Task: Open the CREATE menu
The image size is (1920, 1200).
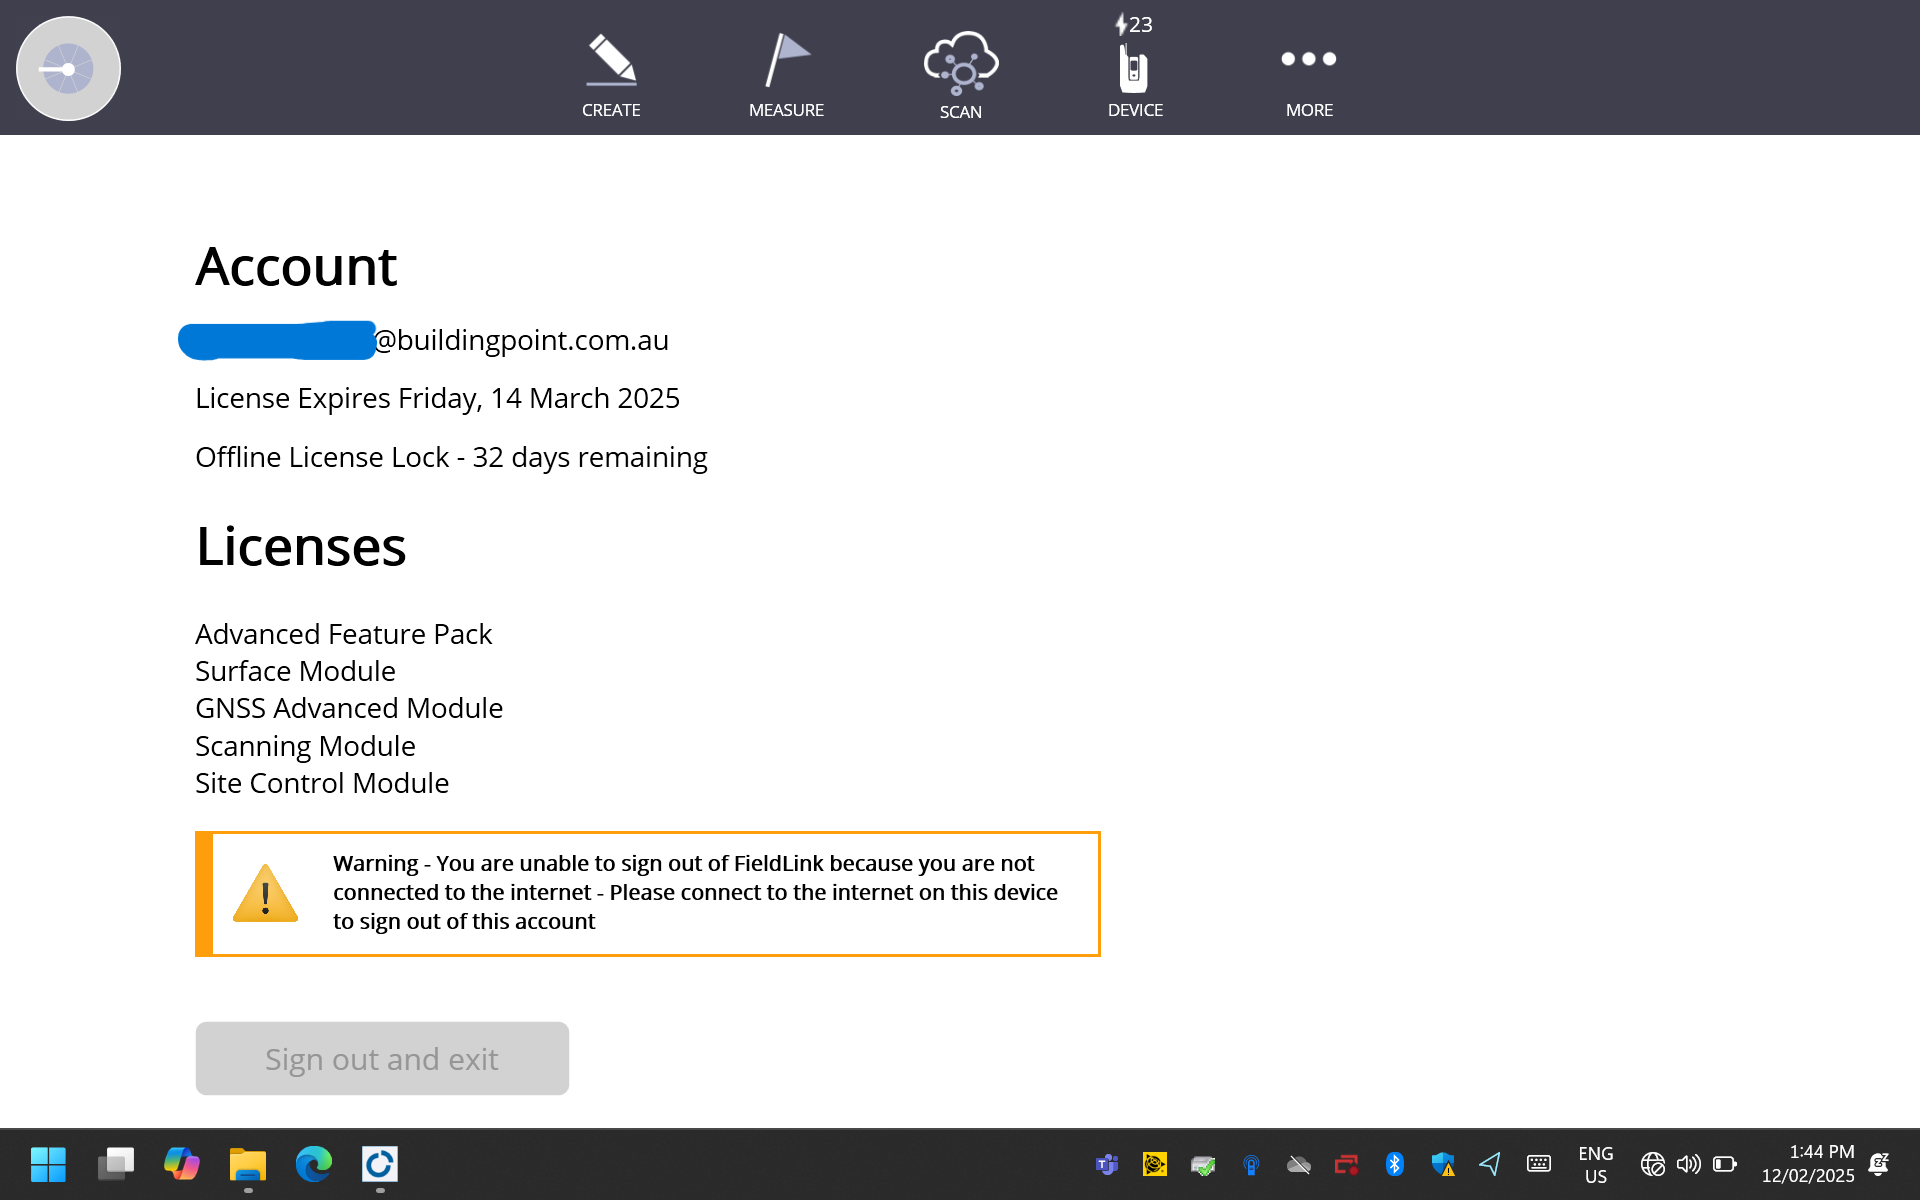Action: (611, 75)
